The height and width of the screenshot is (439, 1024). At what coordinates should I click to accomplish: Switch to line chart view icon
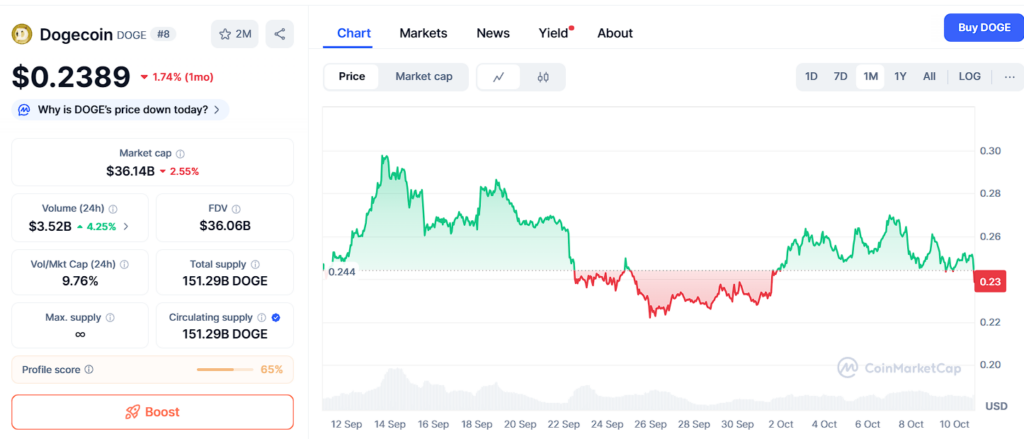(x=499, y=77)
